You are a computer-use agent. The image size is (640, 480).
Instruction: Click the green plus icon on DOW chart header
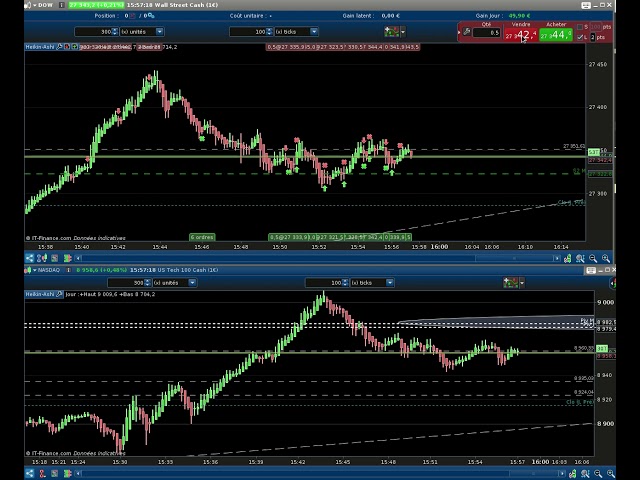pos(75,47)
